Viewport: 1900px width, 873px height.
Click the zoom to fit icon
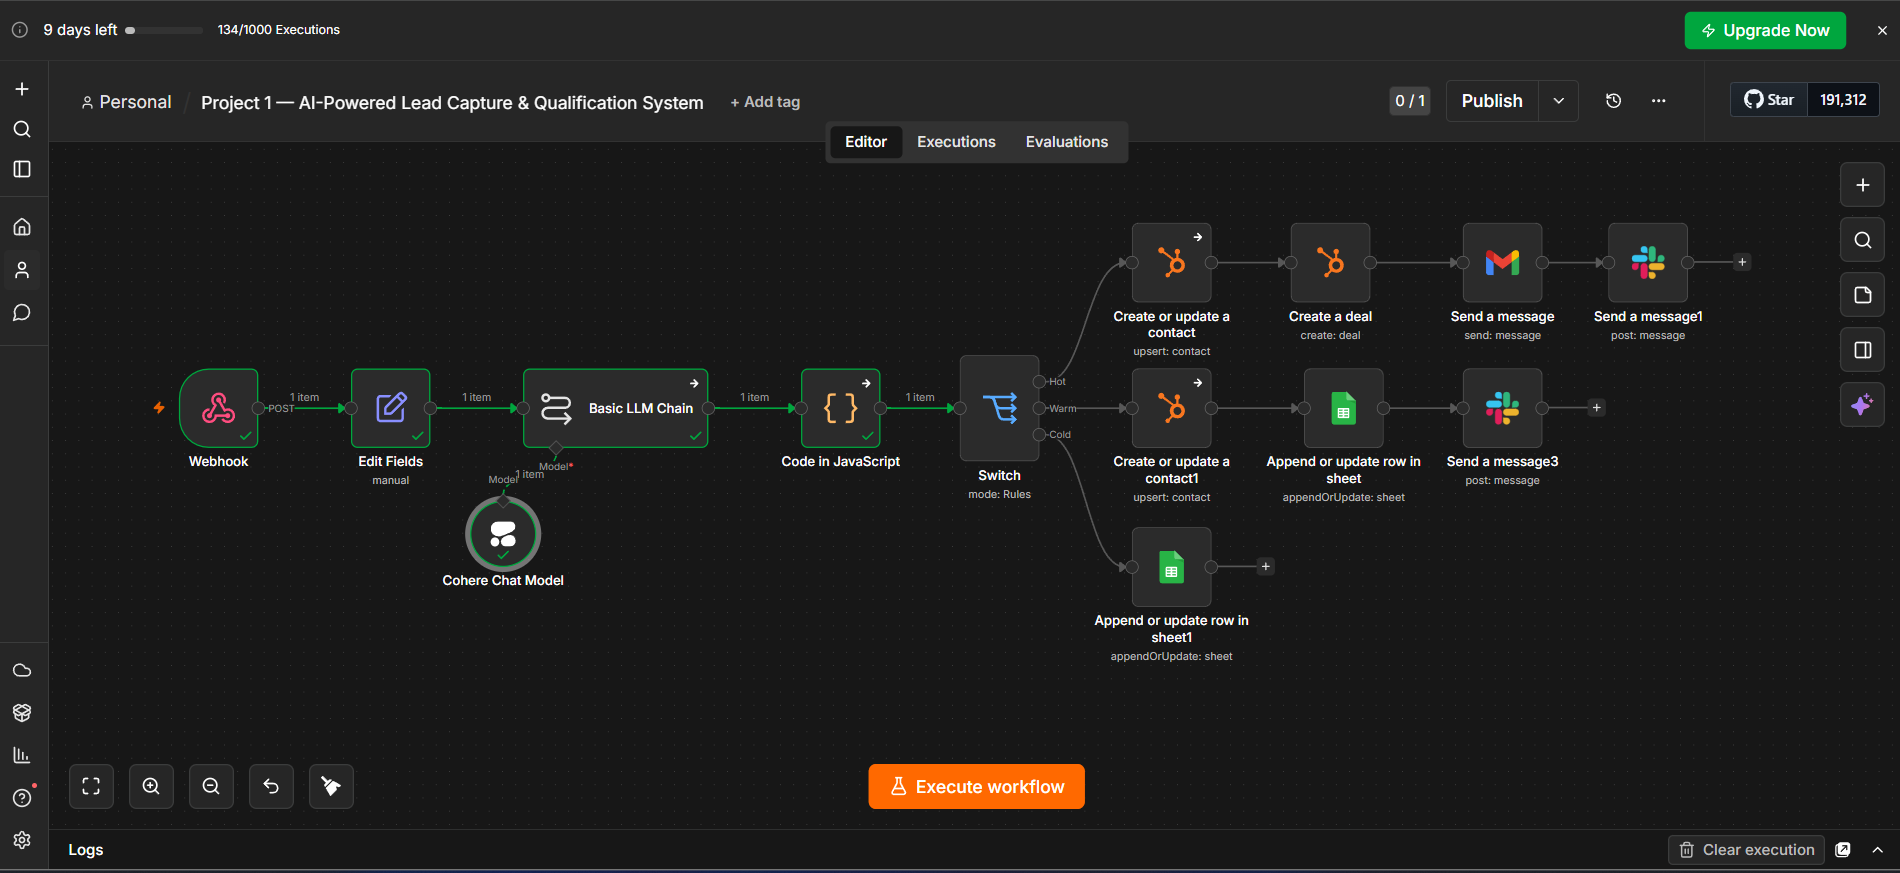click(91, 786)
